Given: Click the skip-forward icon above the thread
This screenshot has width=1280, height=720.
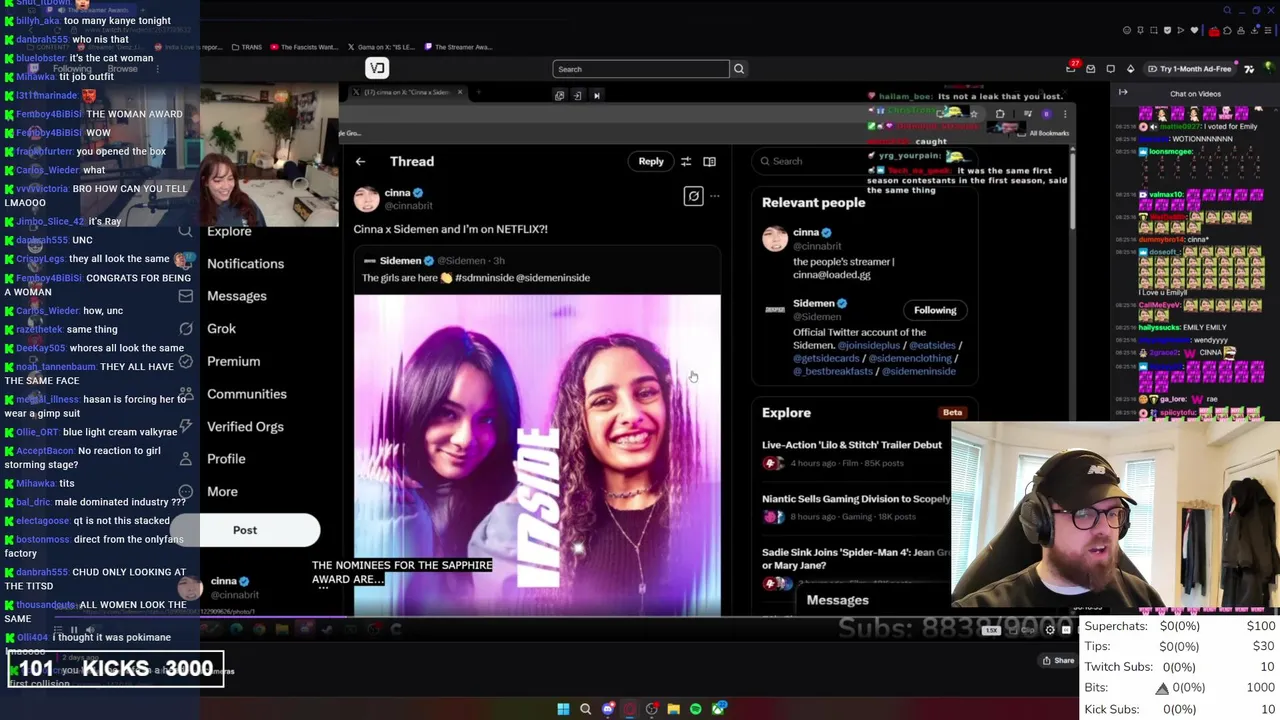Looking at the screenshot, I should (x=597, y=96).
